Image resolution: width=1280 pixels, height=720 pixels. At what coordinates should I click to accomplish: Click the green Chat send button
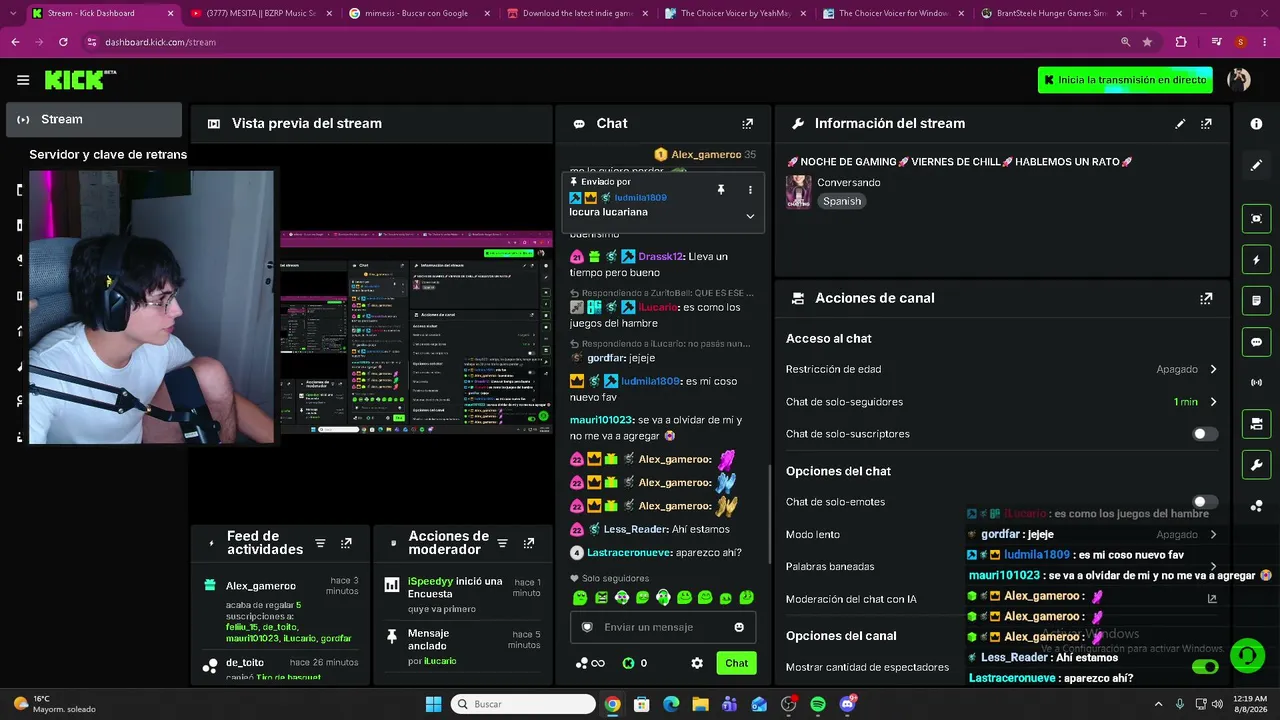pyautogui.click(x=736, y=663)
